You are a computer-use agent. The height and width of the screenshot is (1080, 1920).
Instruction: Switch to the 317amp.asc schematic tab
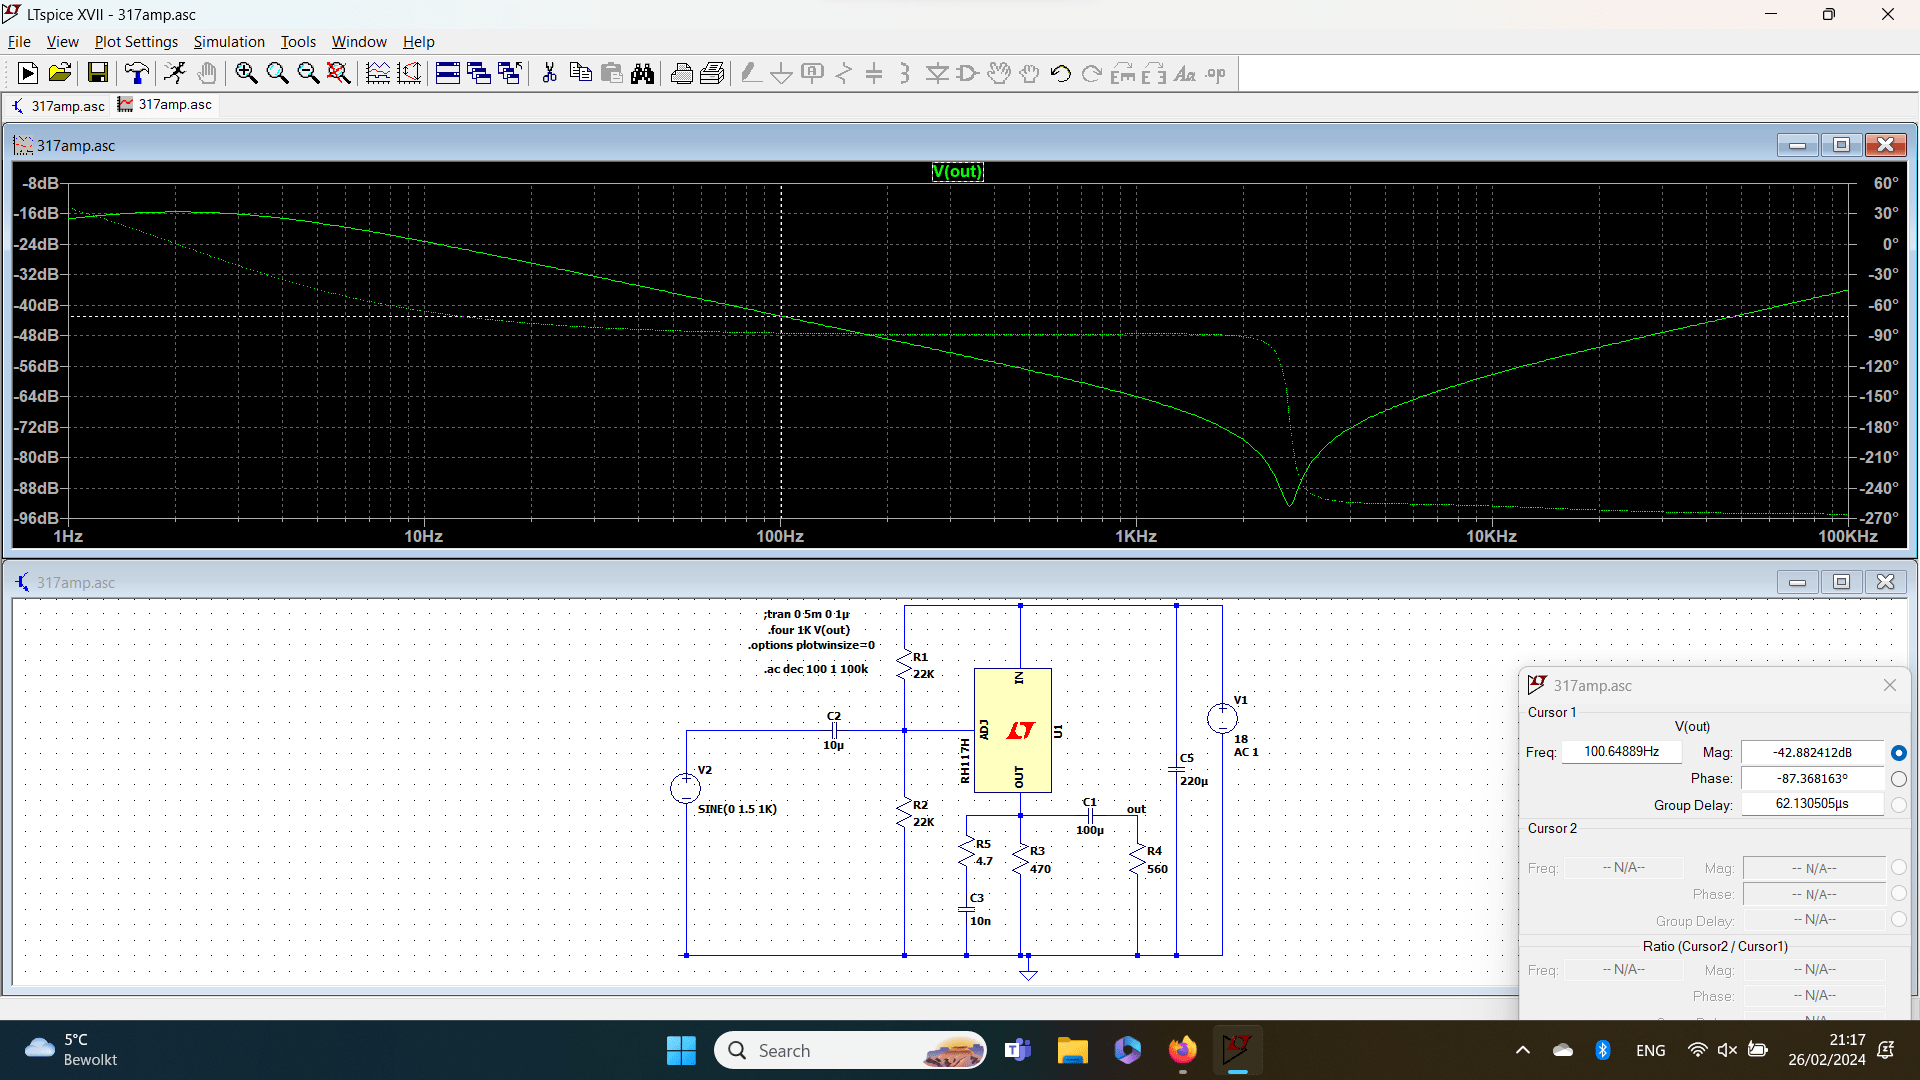(58, 105)
